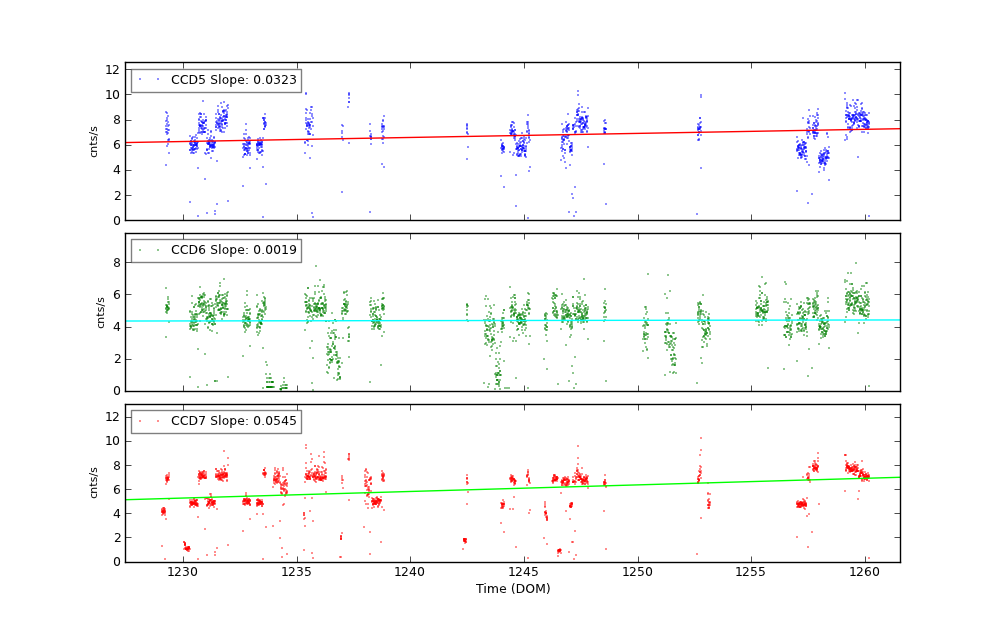Click the CCD6 Slope: 0.0019 legend box
This screenshot has height=624, width=1000.
click(x=216, y=251)
